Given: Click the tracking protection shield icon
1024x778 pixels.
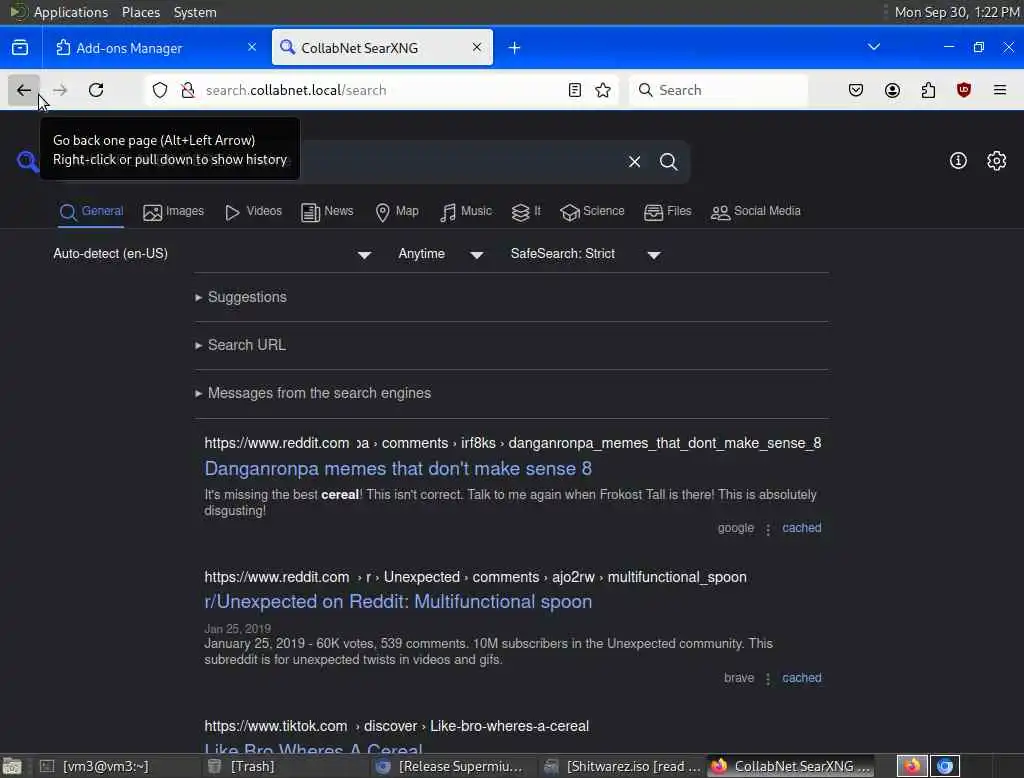Looking at the screenshot, I should point(160,90).
